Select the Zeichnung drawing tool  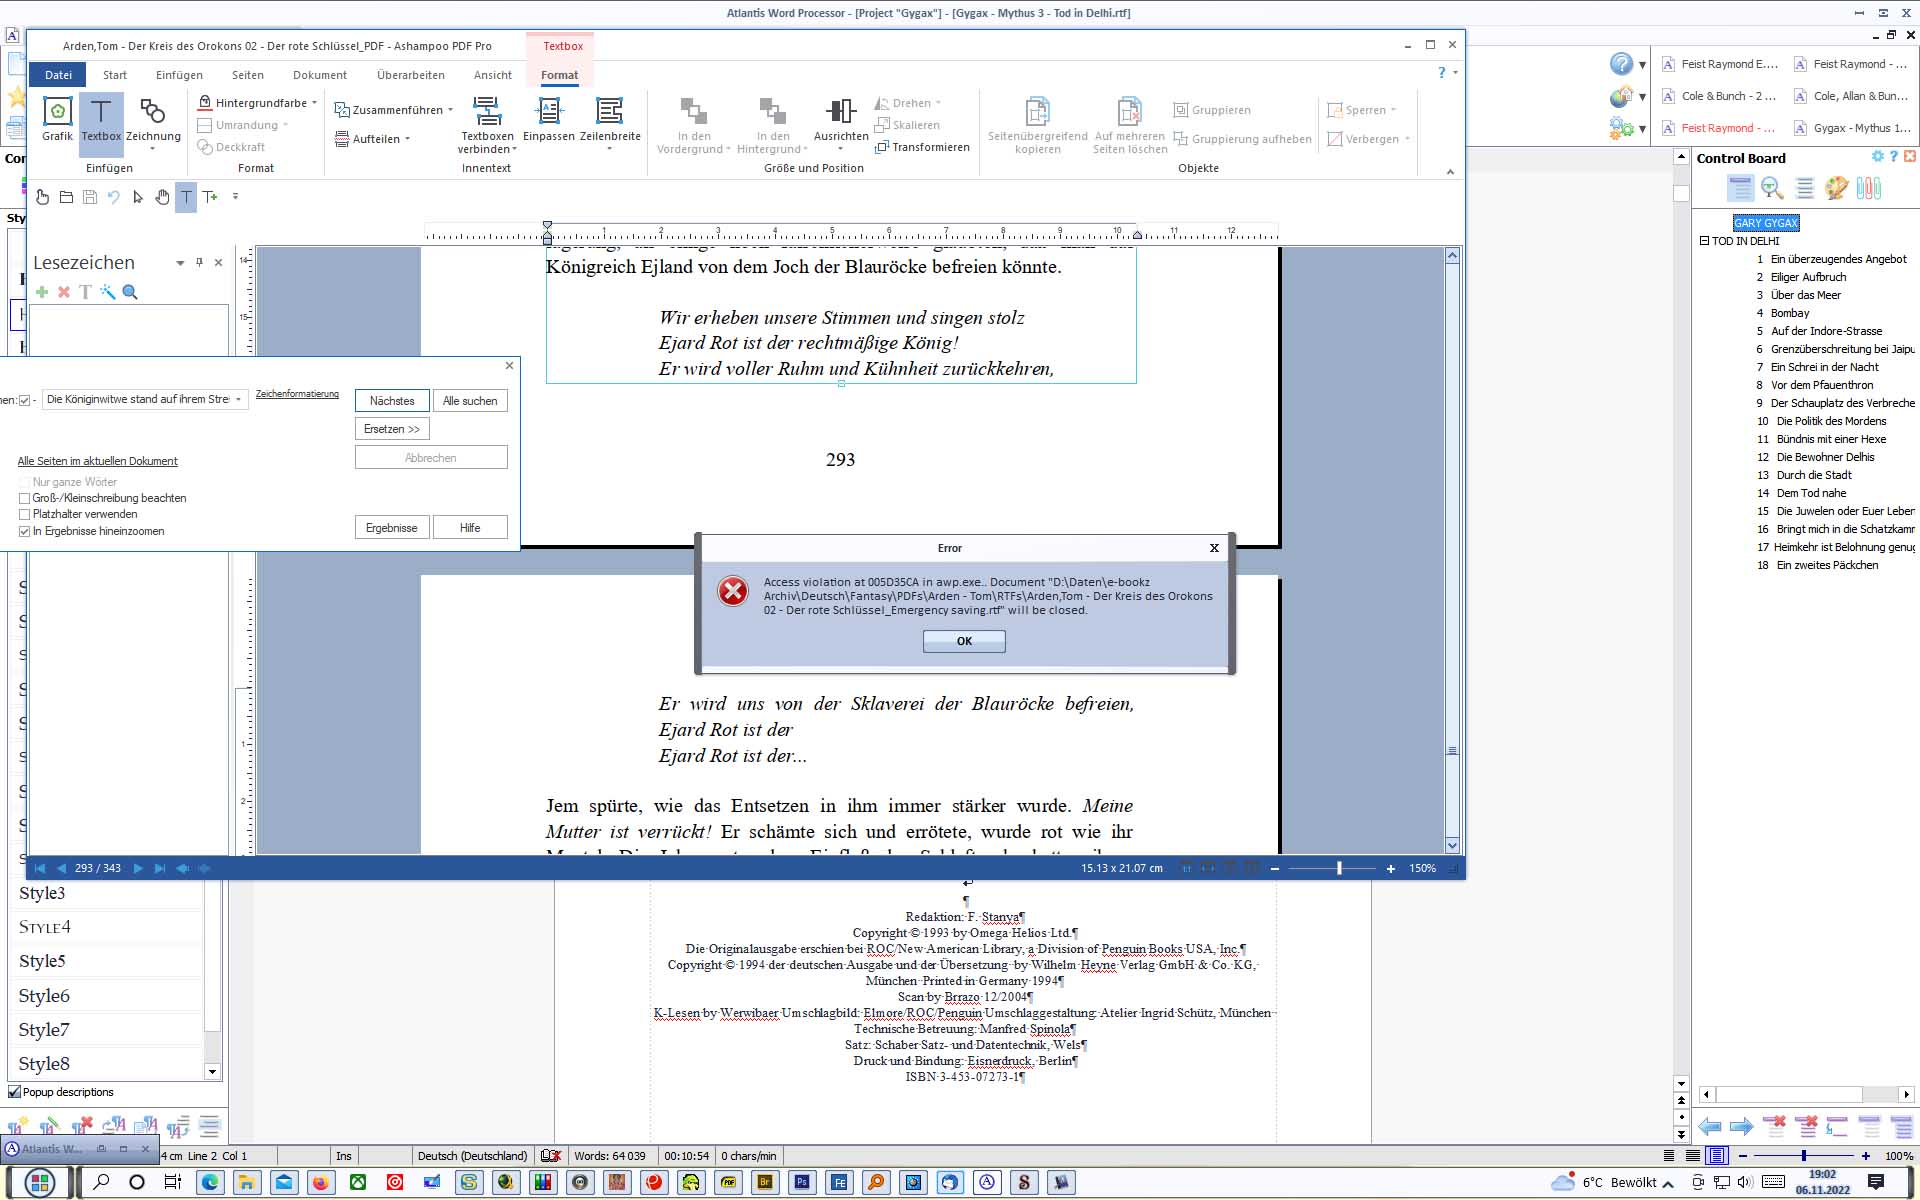click(x=153, y=112)
